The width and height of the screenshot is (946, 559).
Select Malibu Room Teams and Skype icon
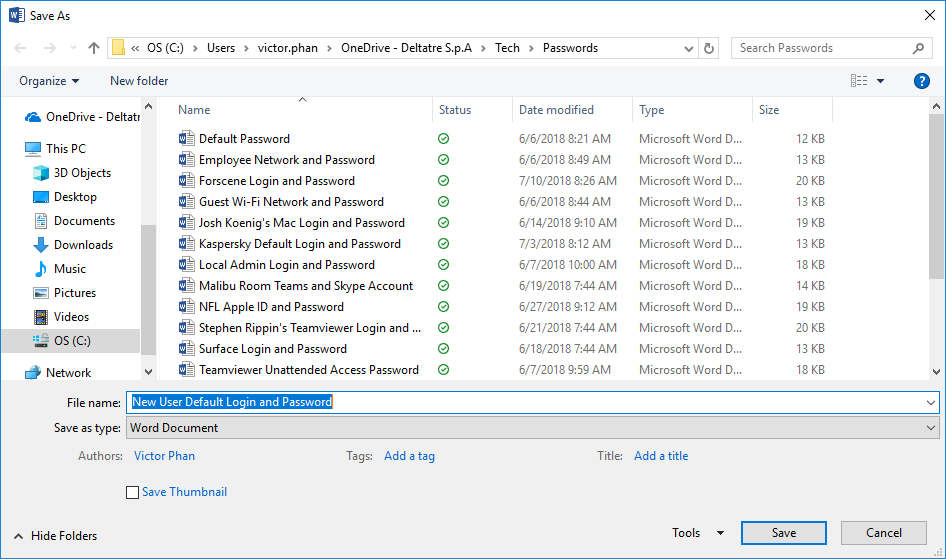point(186,286)
